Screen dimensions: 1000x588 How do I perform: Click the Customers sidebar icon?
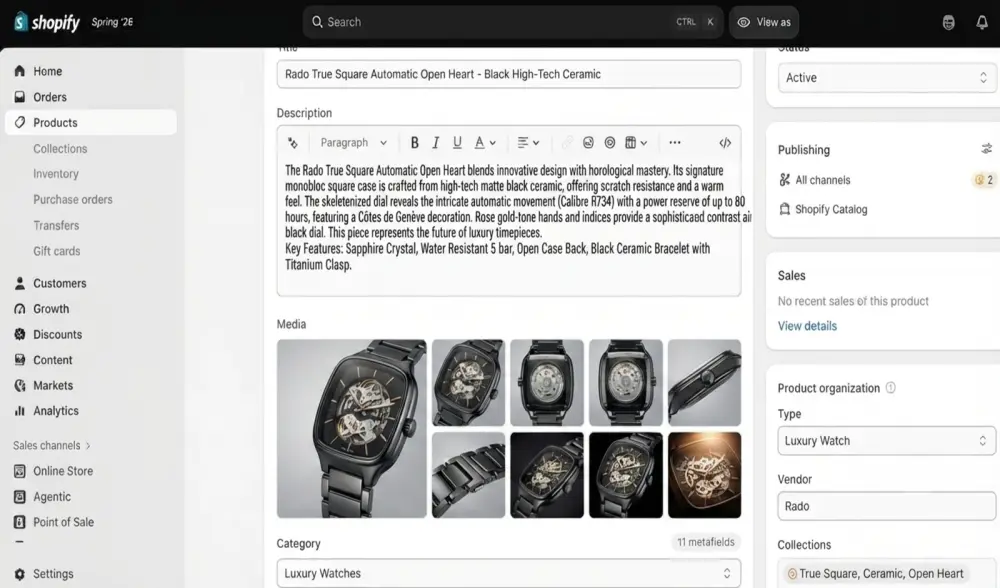pyautogui.click(x=20, y=283)
